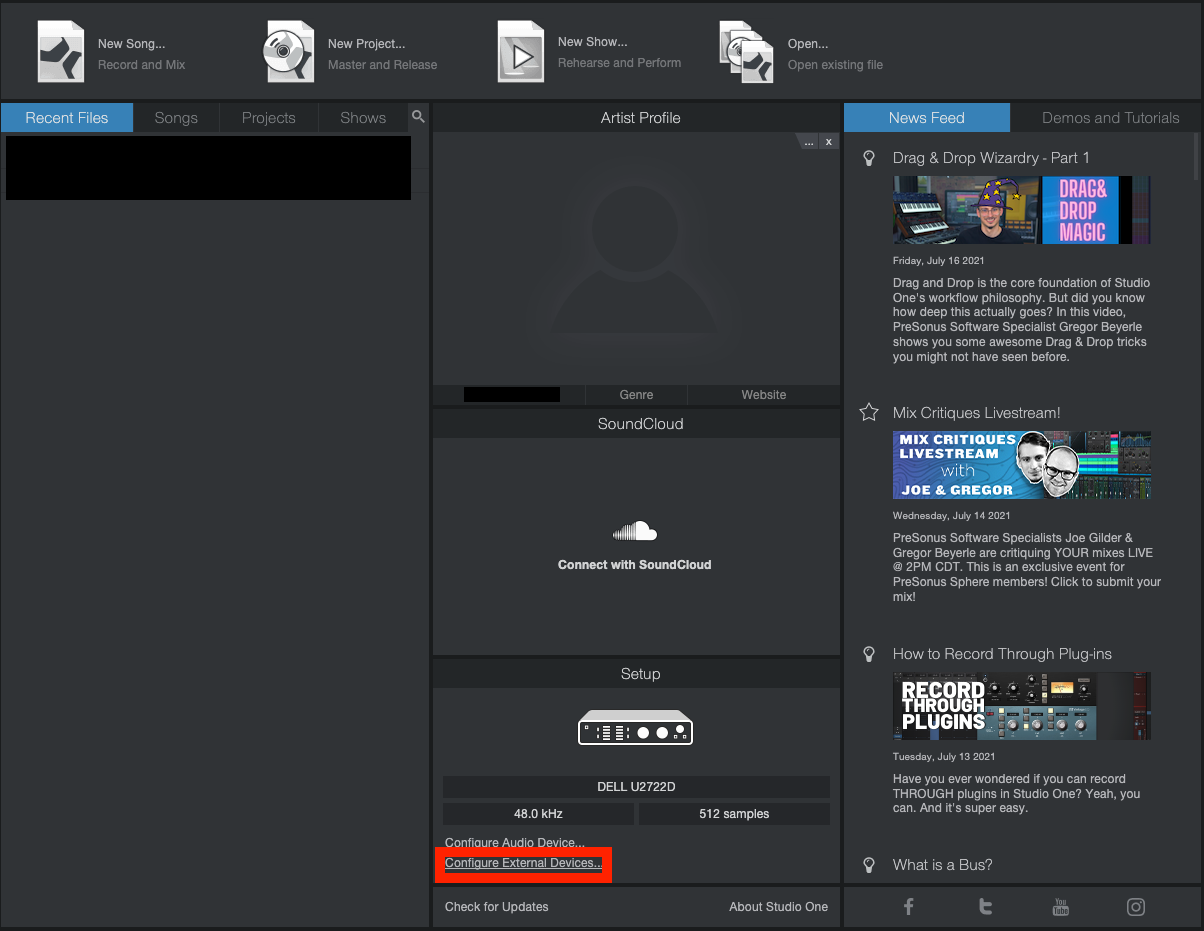Switch to the Recent Files tab
Viewport: 1204px width, 931px height.
click(67, 118)
